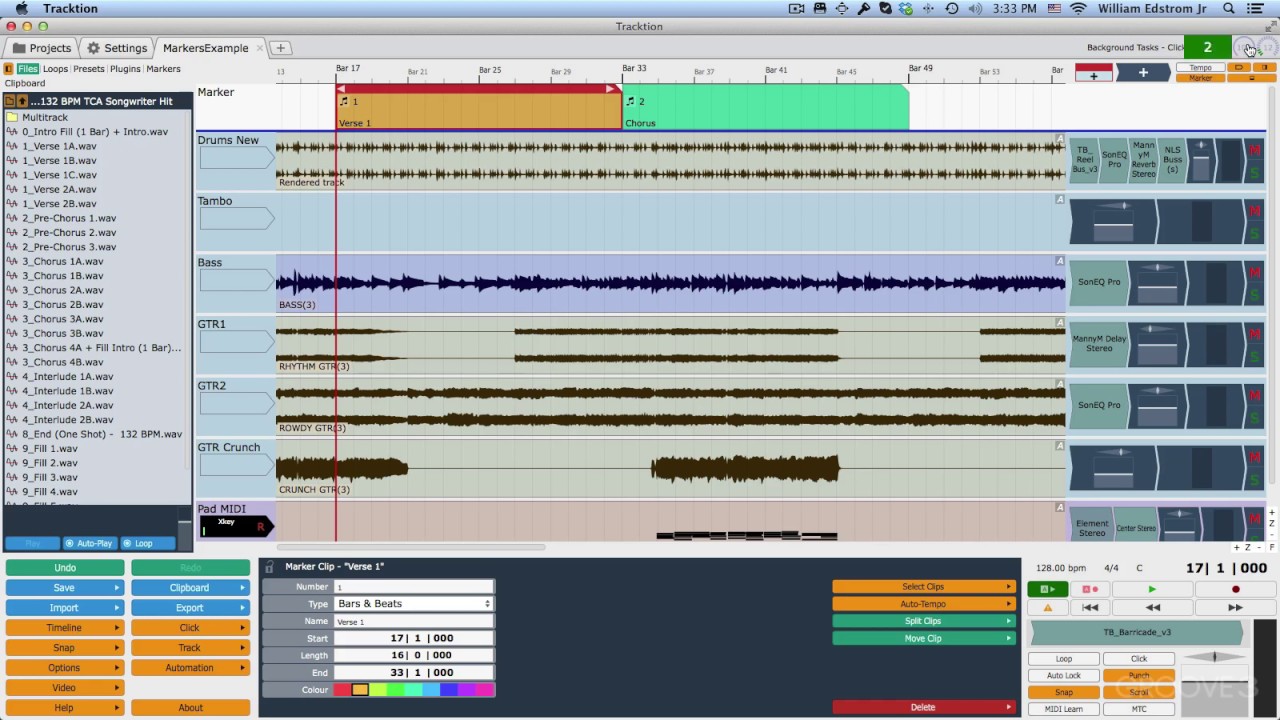
Task: Expand the Clipboard menu button
Action: coord(190,588)
